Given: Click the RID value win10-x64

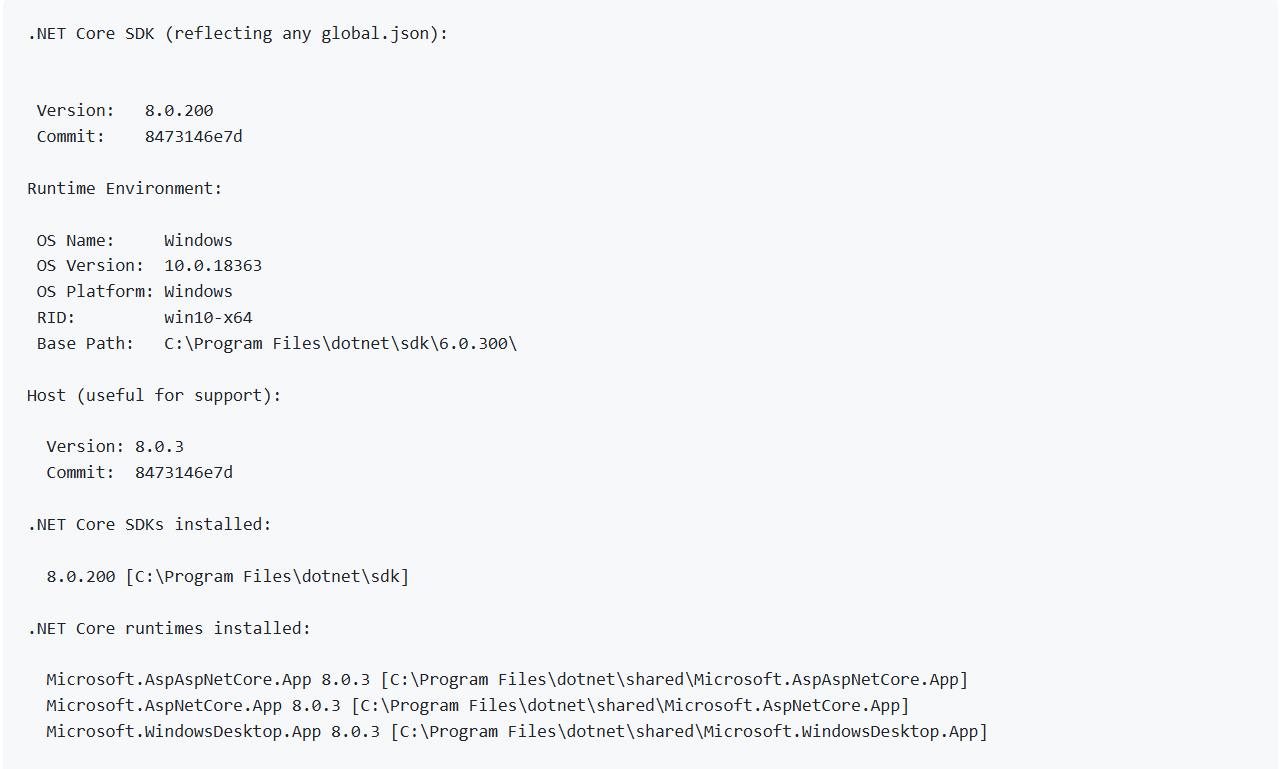Looking at the screenshot, I should [208, 317].
